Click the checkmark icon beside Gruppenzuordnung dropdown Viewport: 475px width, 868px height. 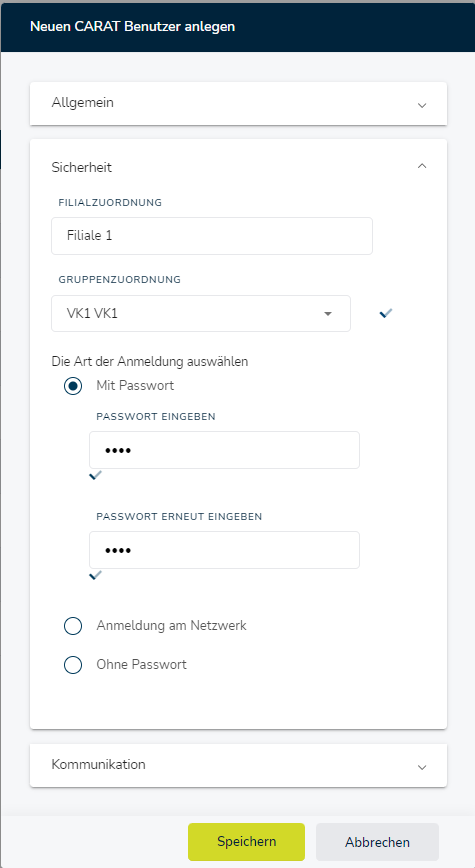386,313
